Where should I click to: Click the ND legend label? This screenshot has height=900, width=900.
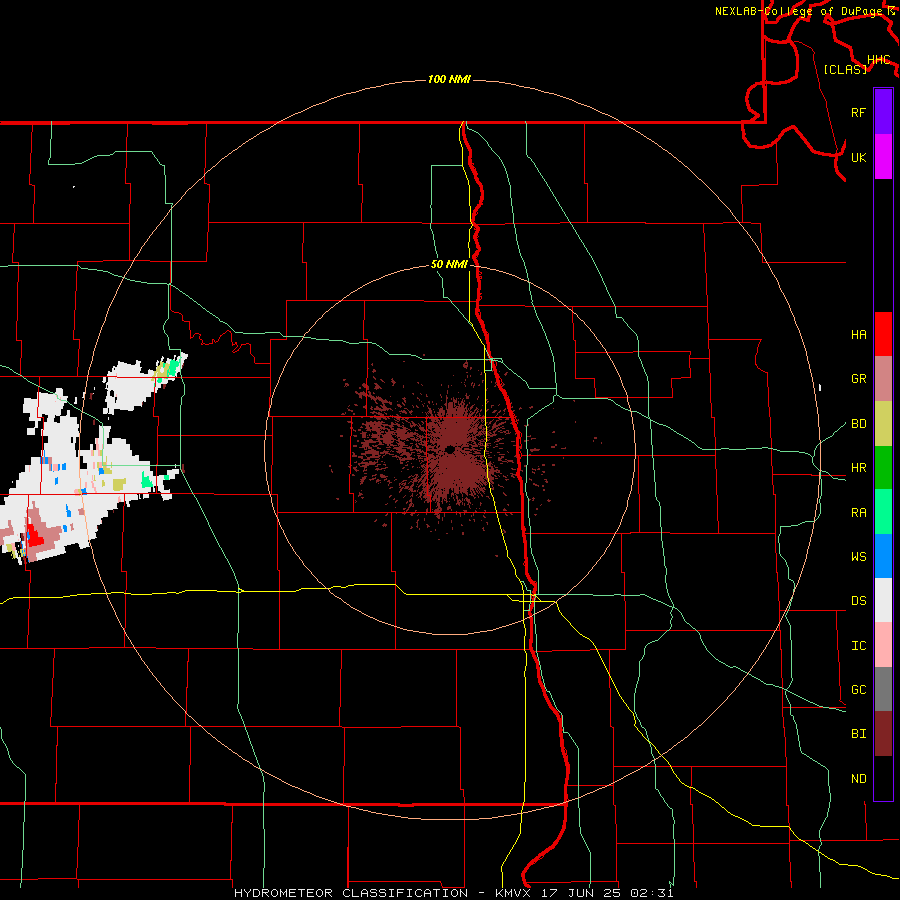point(858,778)
